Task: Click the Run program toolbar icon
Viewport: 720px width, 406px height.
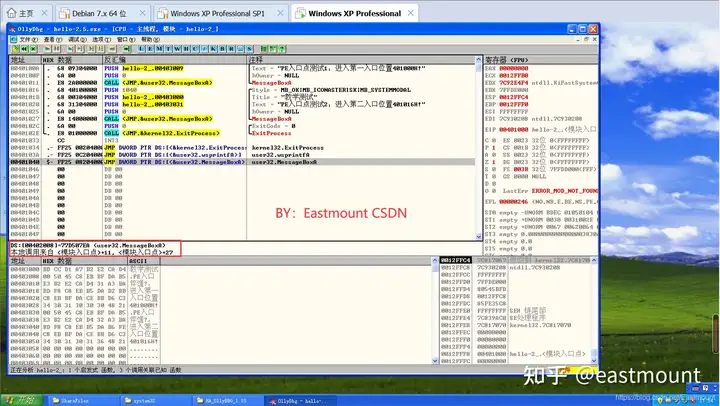Action: coord(48,49)
